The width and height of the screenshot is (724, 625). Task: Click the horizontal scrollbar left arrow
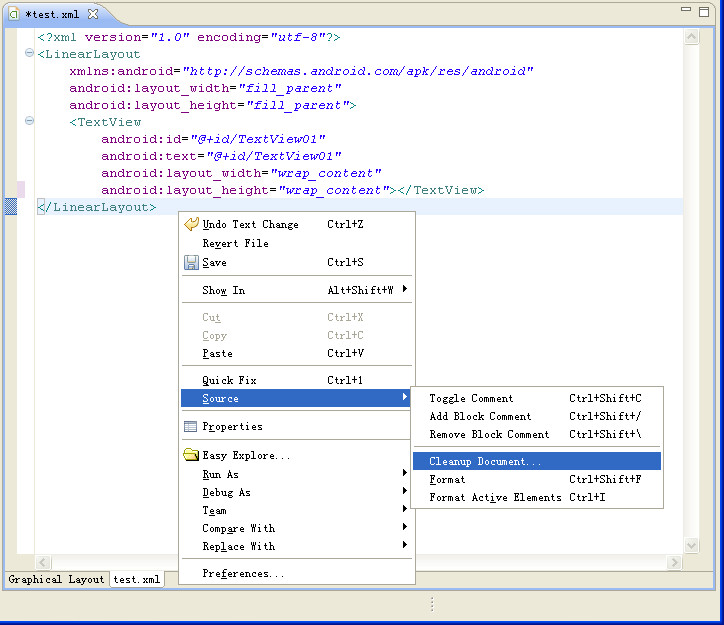click(43, 562)
